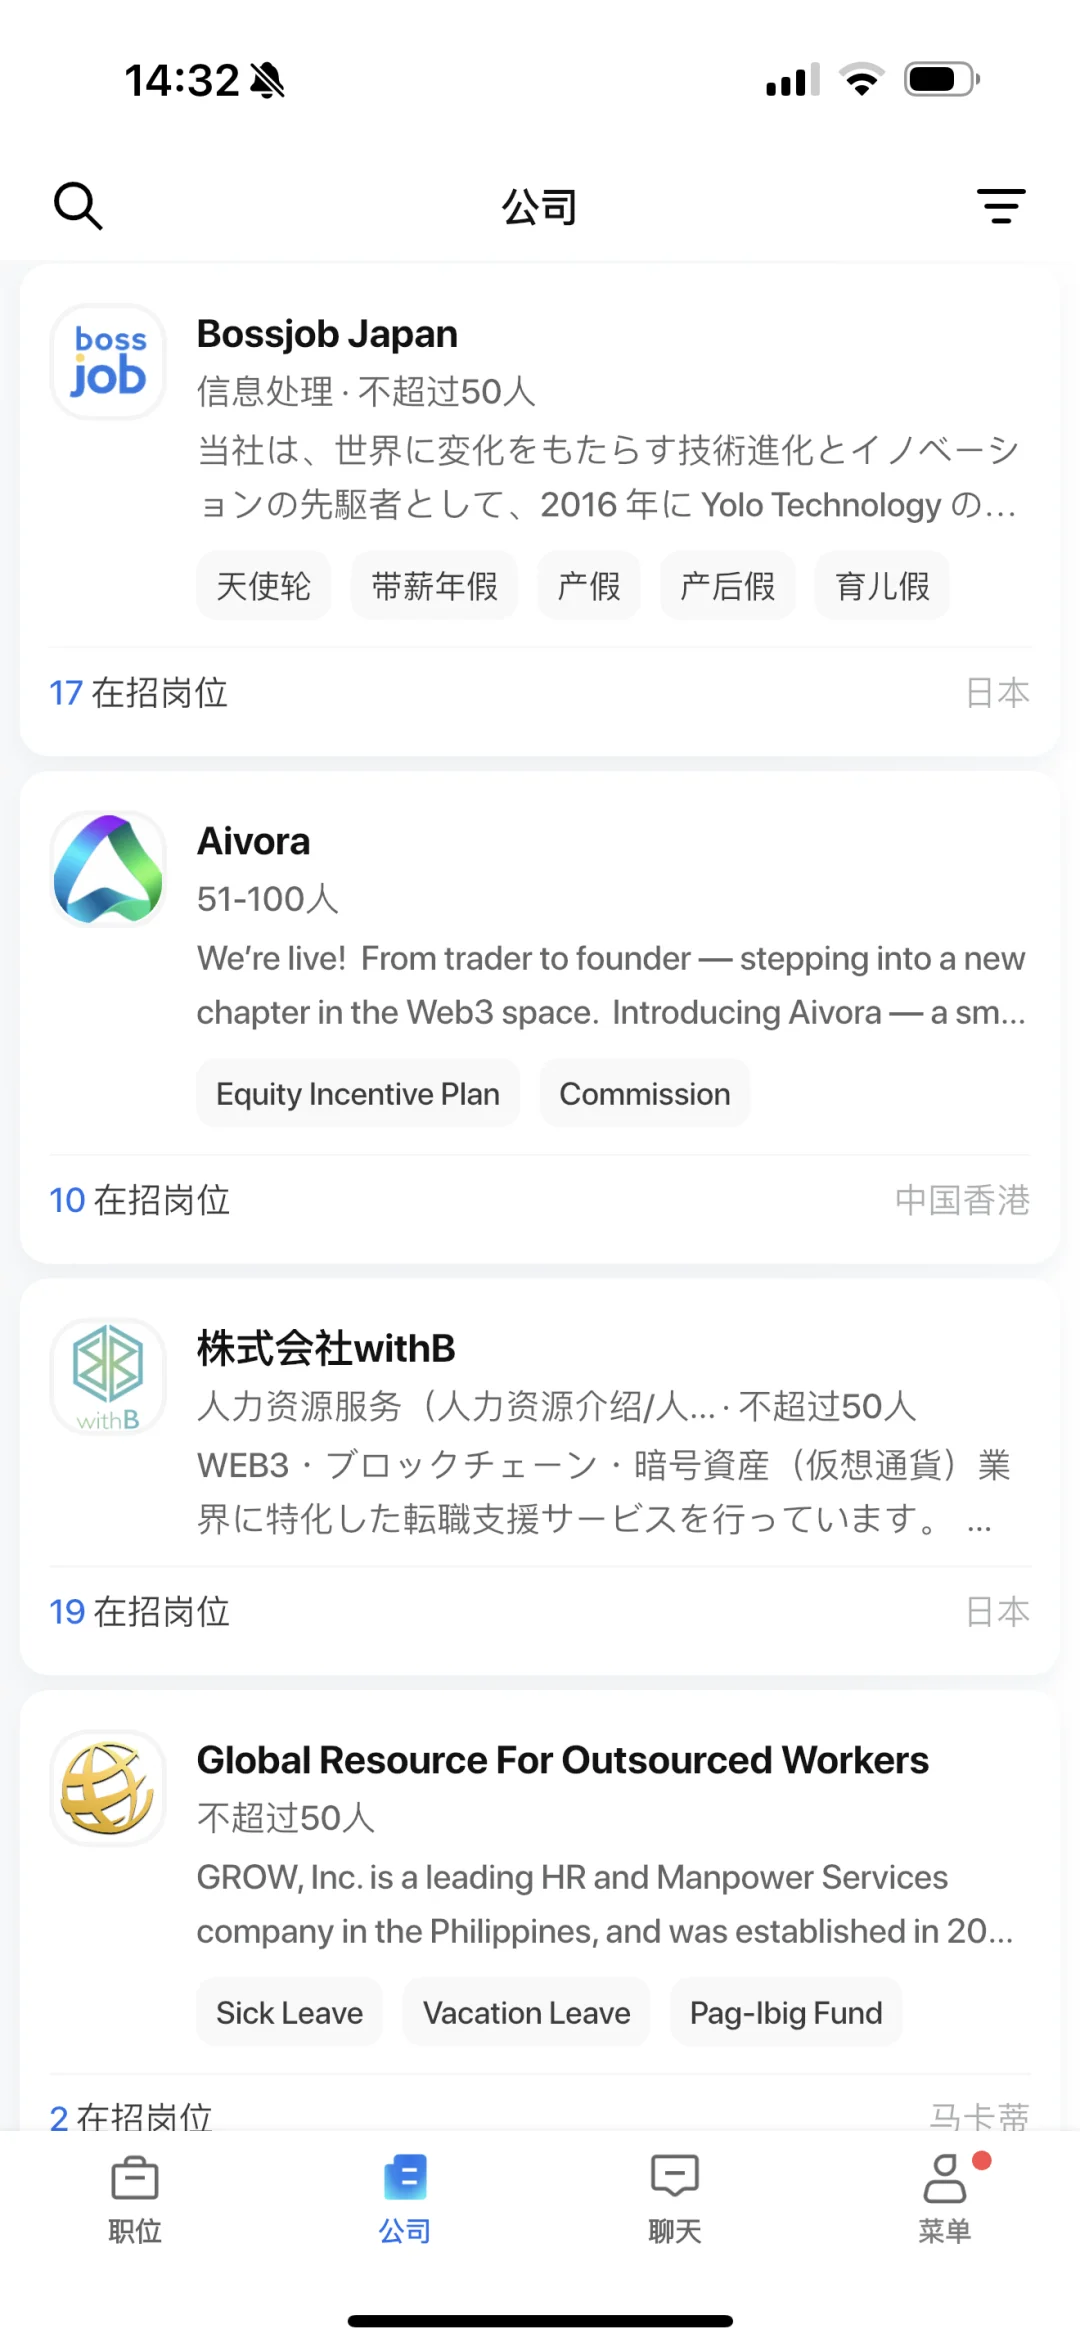This screenshot has height=2347, width=1080.
Task: Tap the Equity Incentive Plan tag
Action: coord(358,1093)
